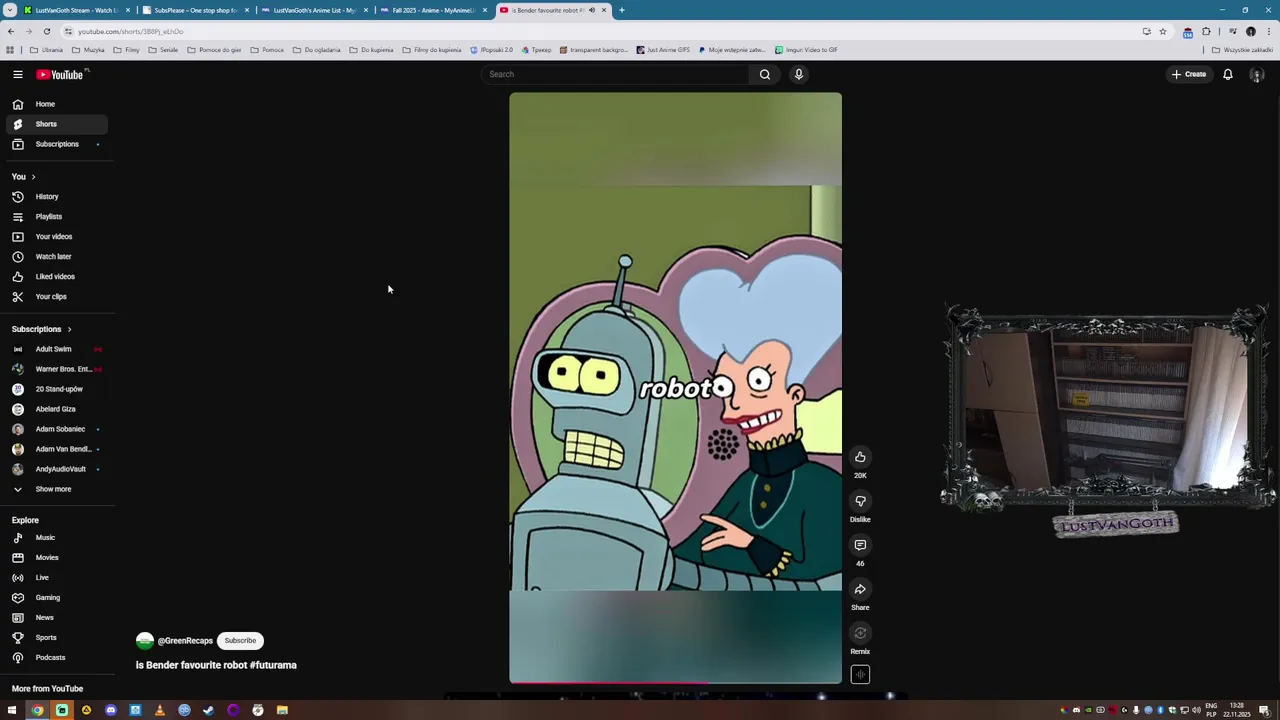Search with your voice microphone
1280x720 pixels.
point(799,74)
